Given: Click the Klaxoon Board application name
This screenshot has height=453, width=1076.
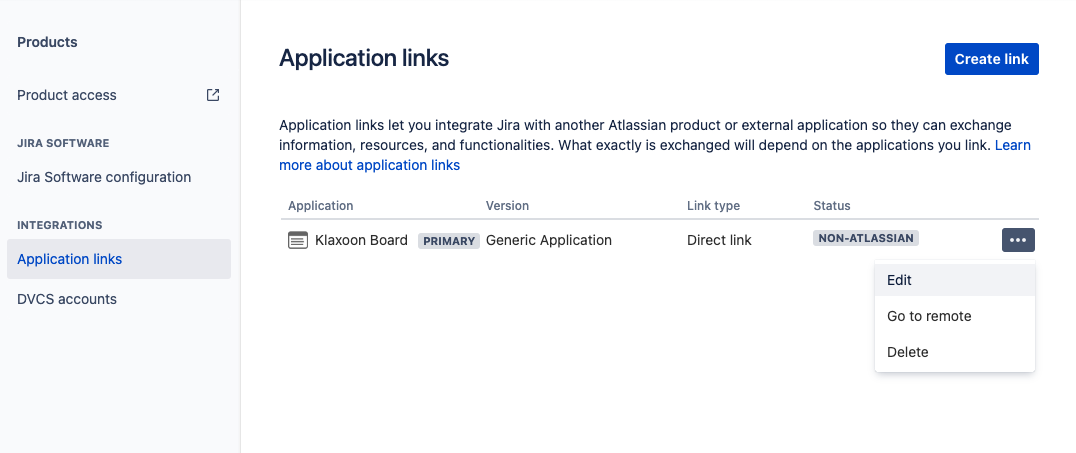Looking at the screenshot, I should click(x=361, y=240).
